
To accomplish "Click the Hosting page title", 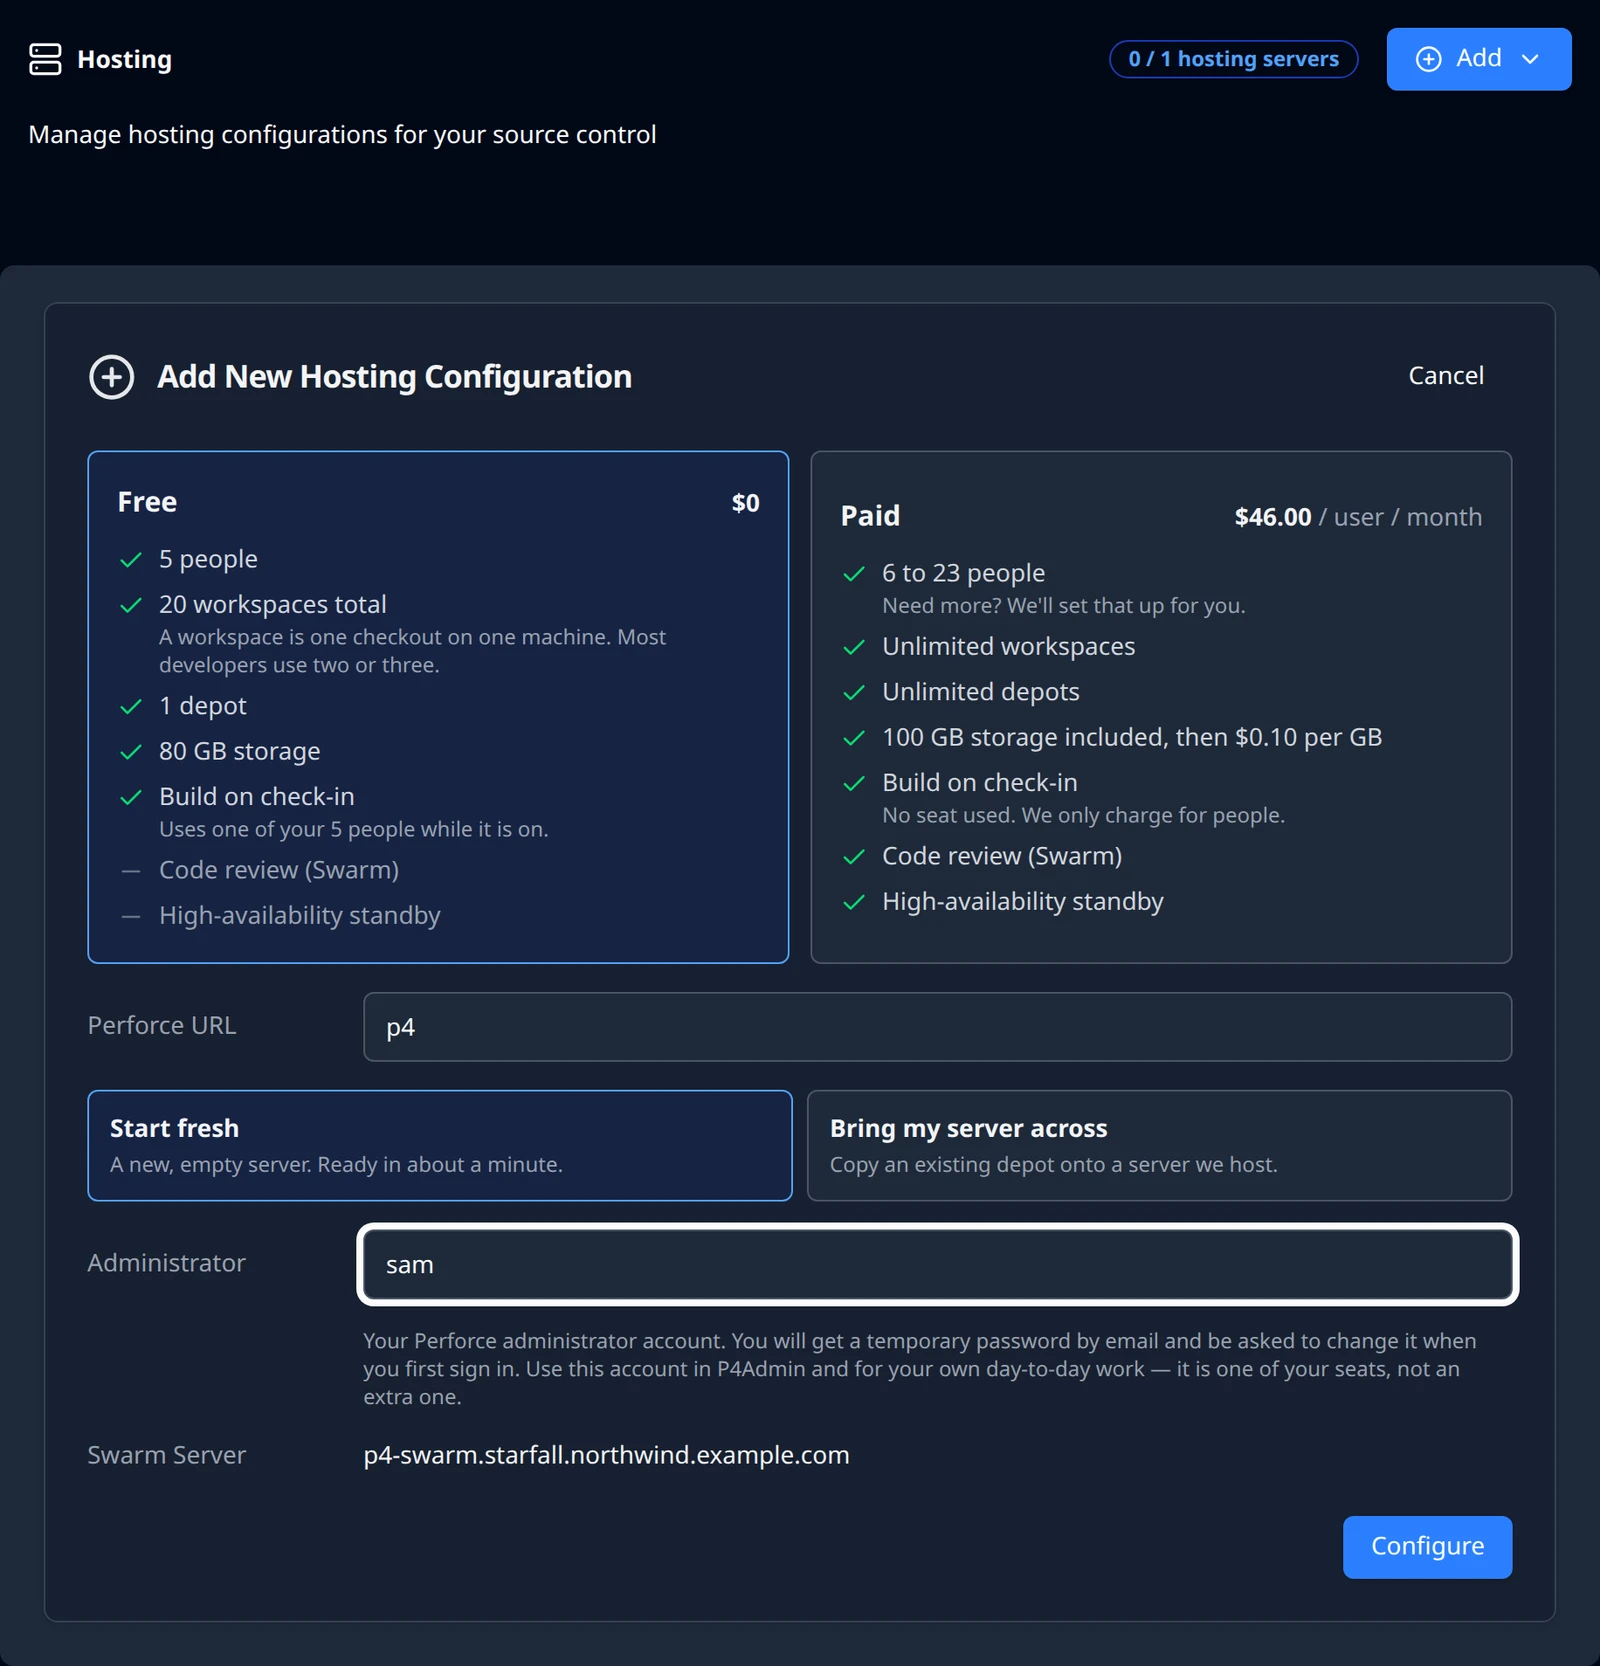I will coord(125,59).
